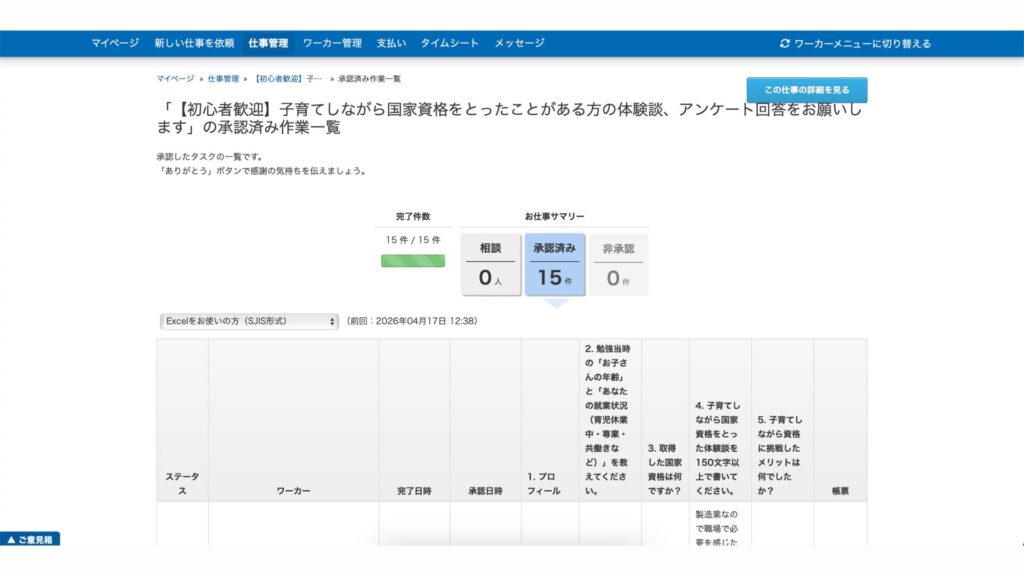Image resolution: width=1024 pixels, height=576 pixels.
Task: Click the マイページ breadcrumb link
Action: (x=175, y=78)
